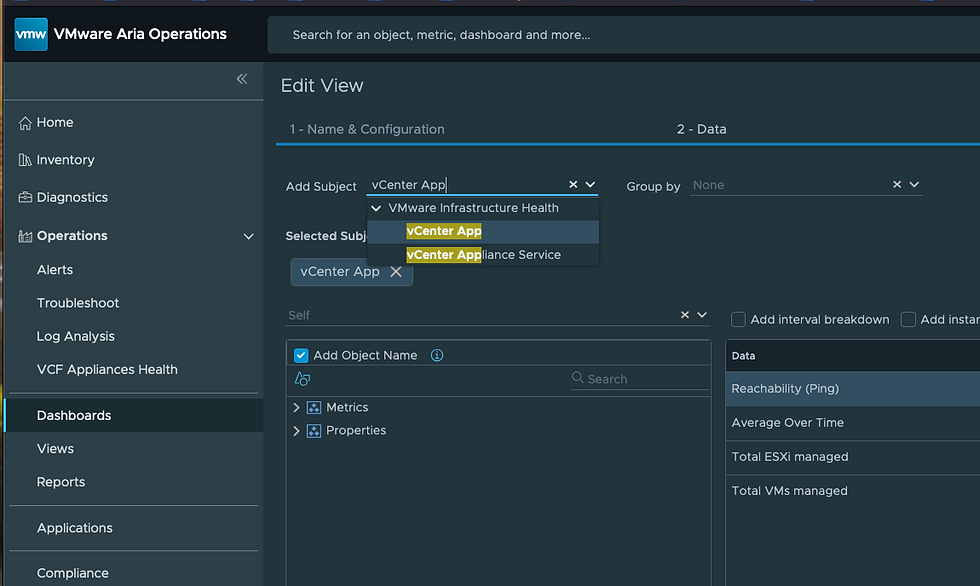Viewport: 980px width, 586px height.
Task: Clear the Add Subject field
Action: pyautogui.click(x=573, y=184)
